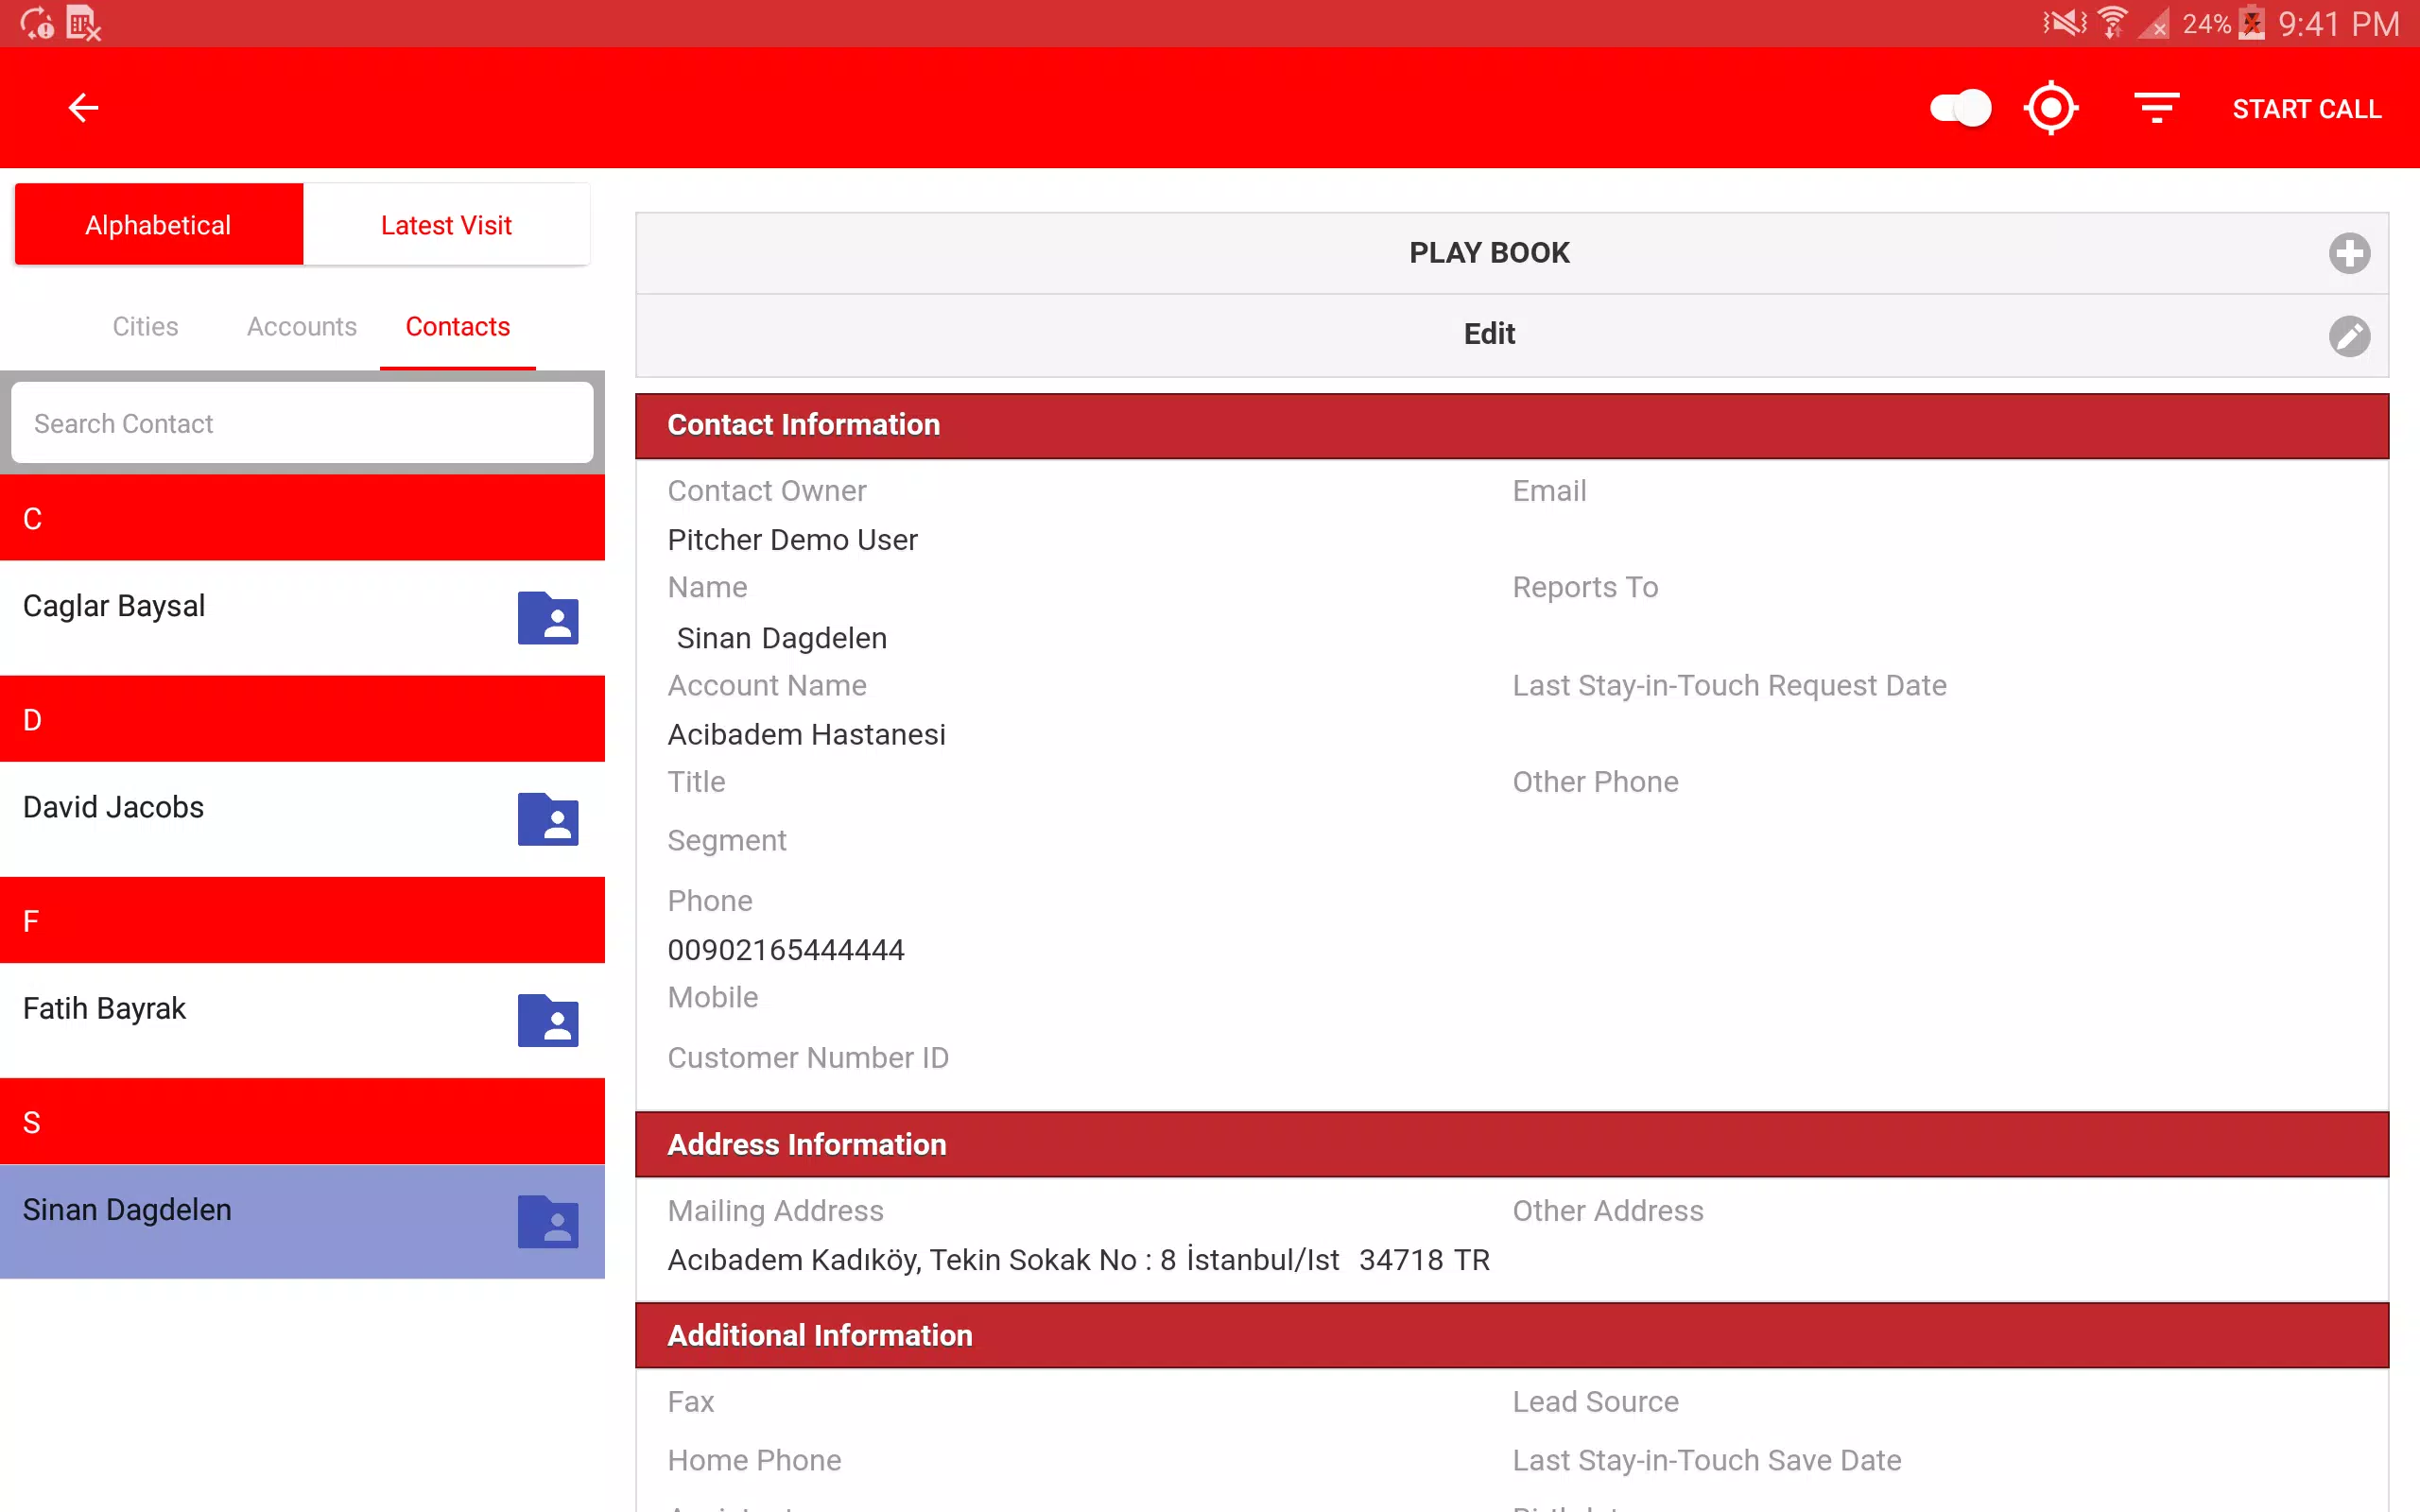Open the filter lines icon

tap(2156, 108)
